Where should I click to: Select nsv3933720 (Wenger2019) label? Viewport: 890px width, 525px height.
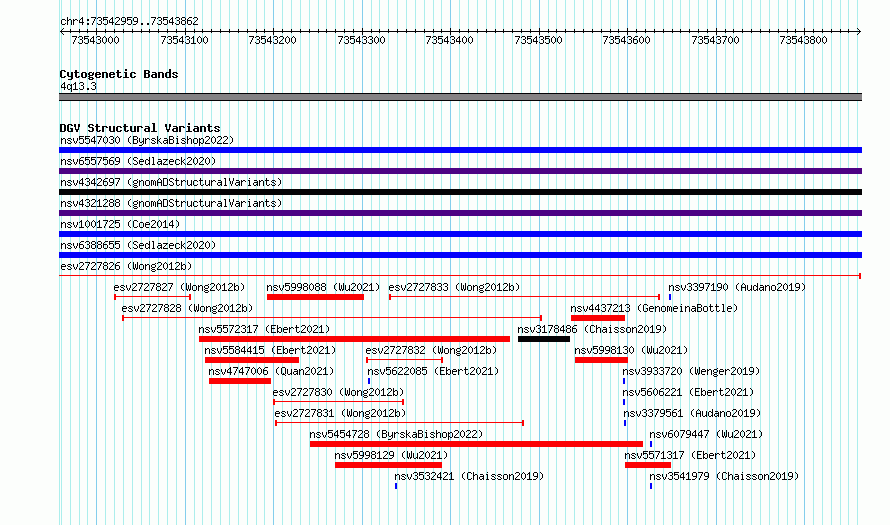coord(691,371)
